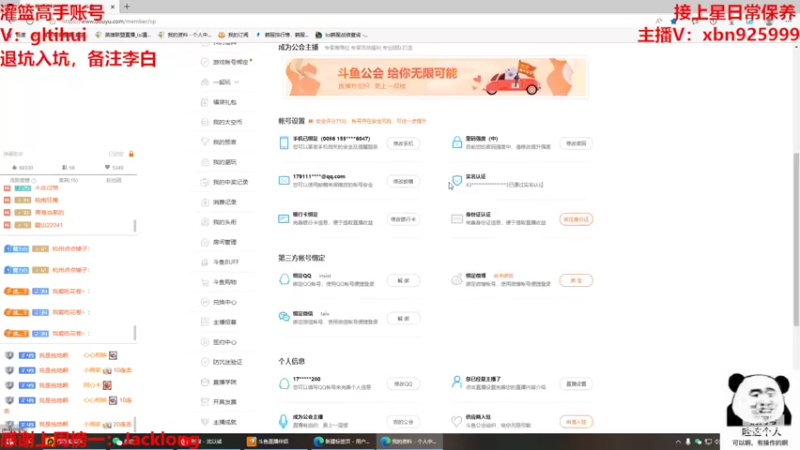Click the orange ID card verification button
The height and width of the screenshot is (450, 800).
click(576, 219)
